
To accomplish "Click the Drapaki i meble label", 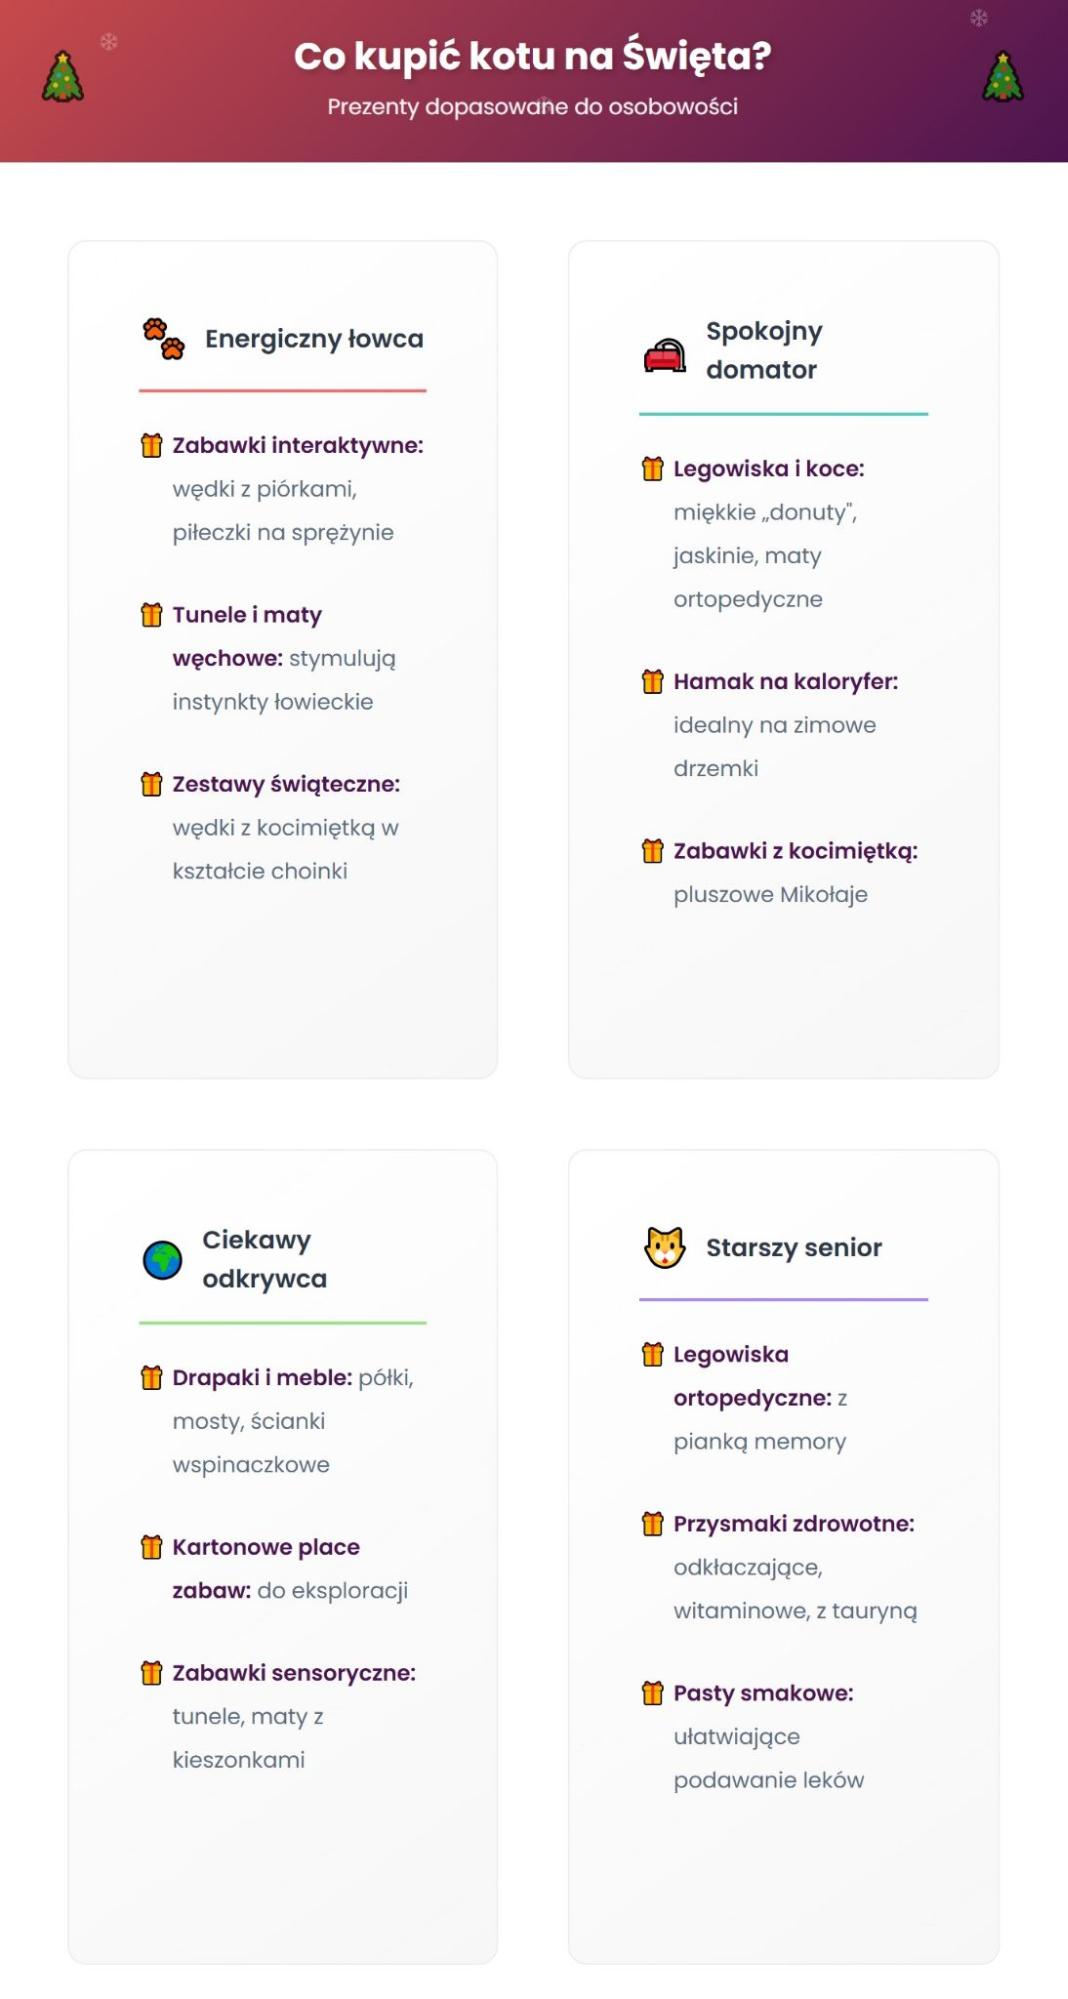I will point(262,1377).
